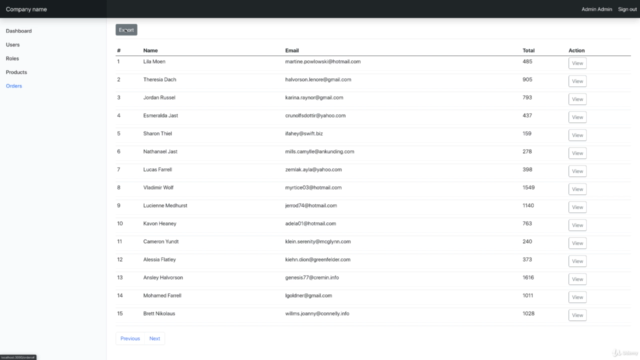640x360 pixels.
Task: Select email lgoldner@gmail.com
Action: coord(309,296)
